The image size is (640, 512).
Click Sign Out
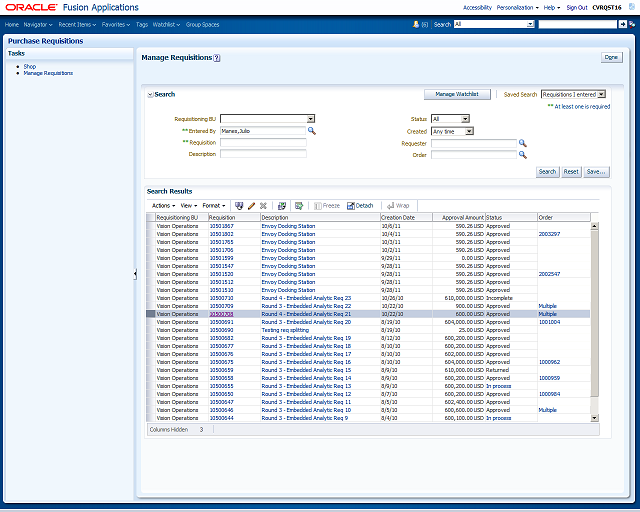point(577,7)
